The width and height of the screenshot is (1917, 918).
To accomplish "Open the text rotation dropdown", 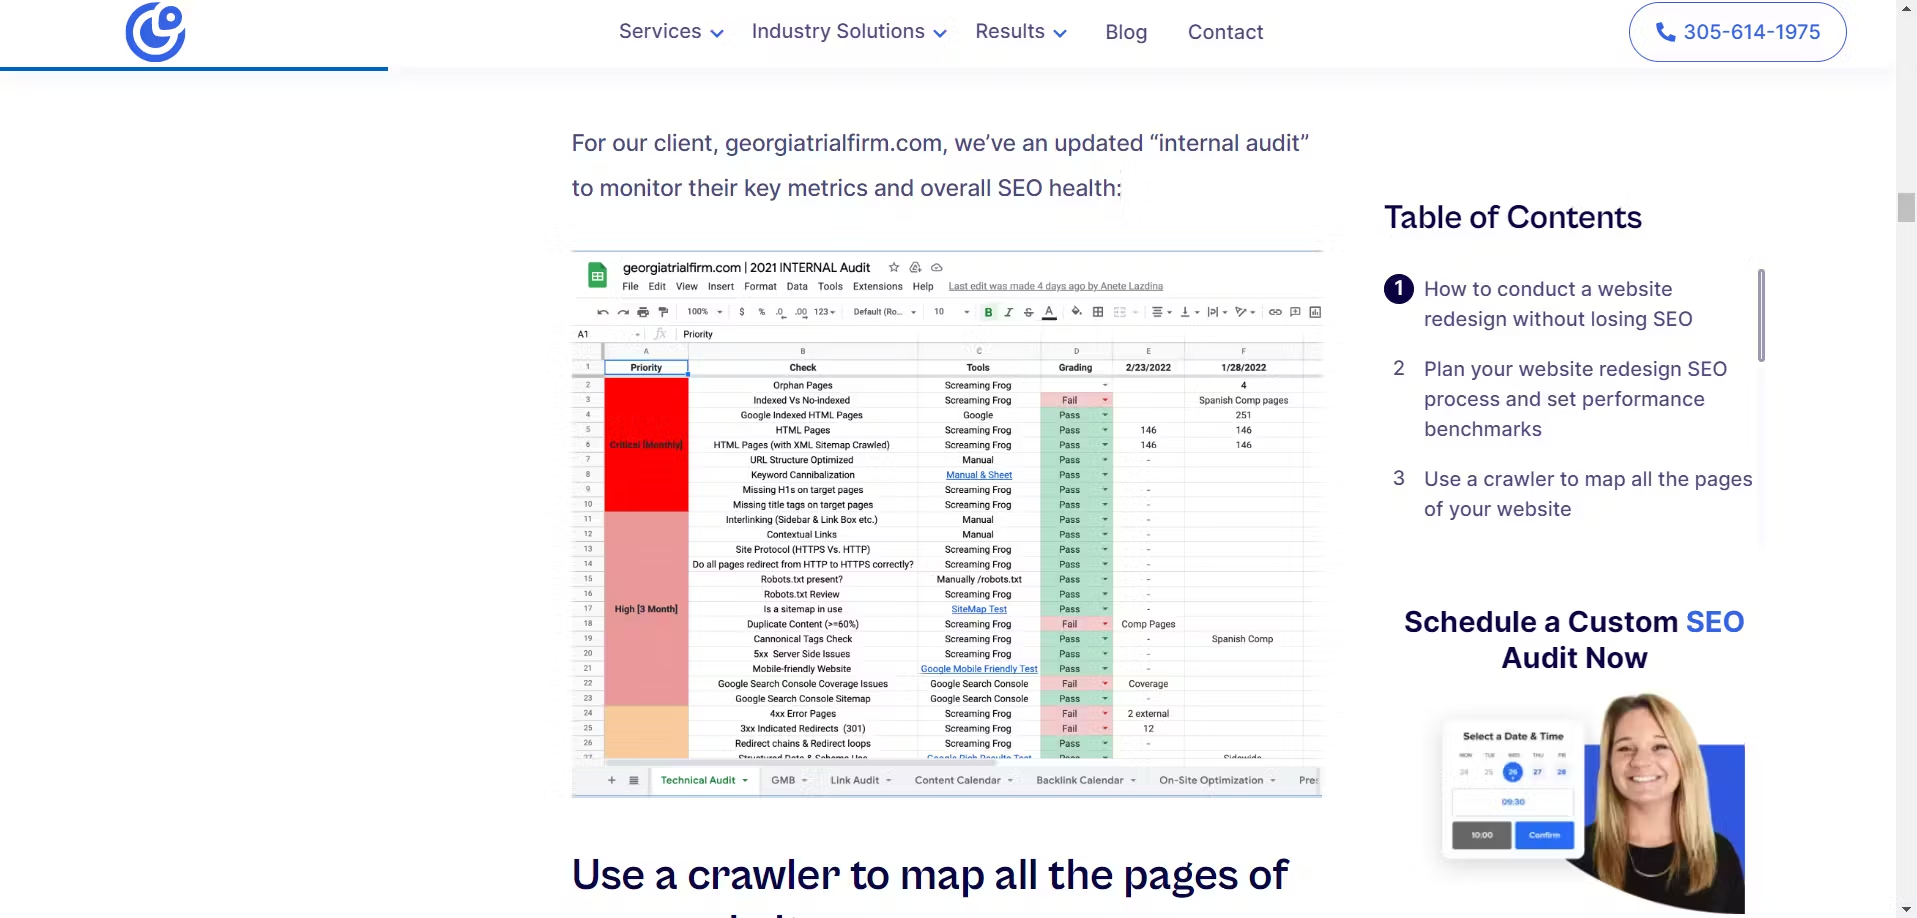I will (x=1245, y=312).
